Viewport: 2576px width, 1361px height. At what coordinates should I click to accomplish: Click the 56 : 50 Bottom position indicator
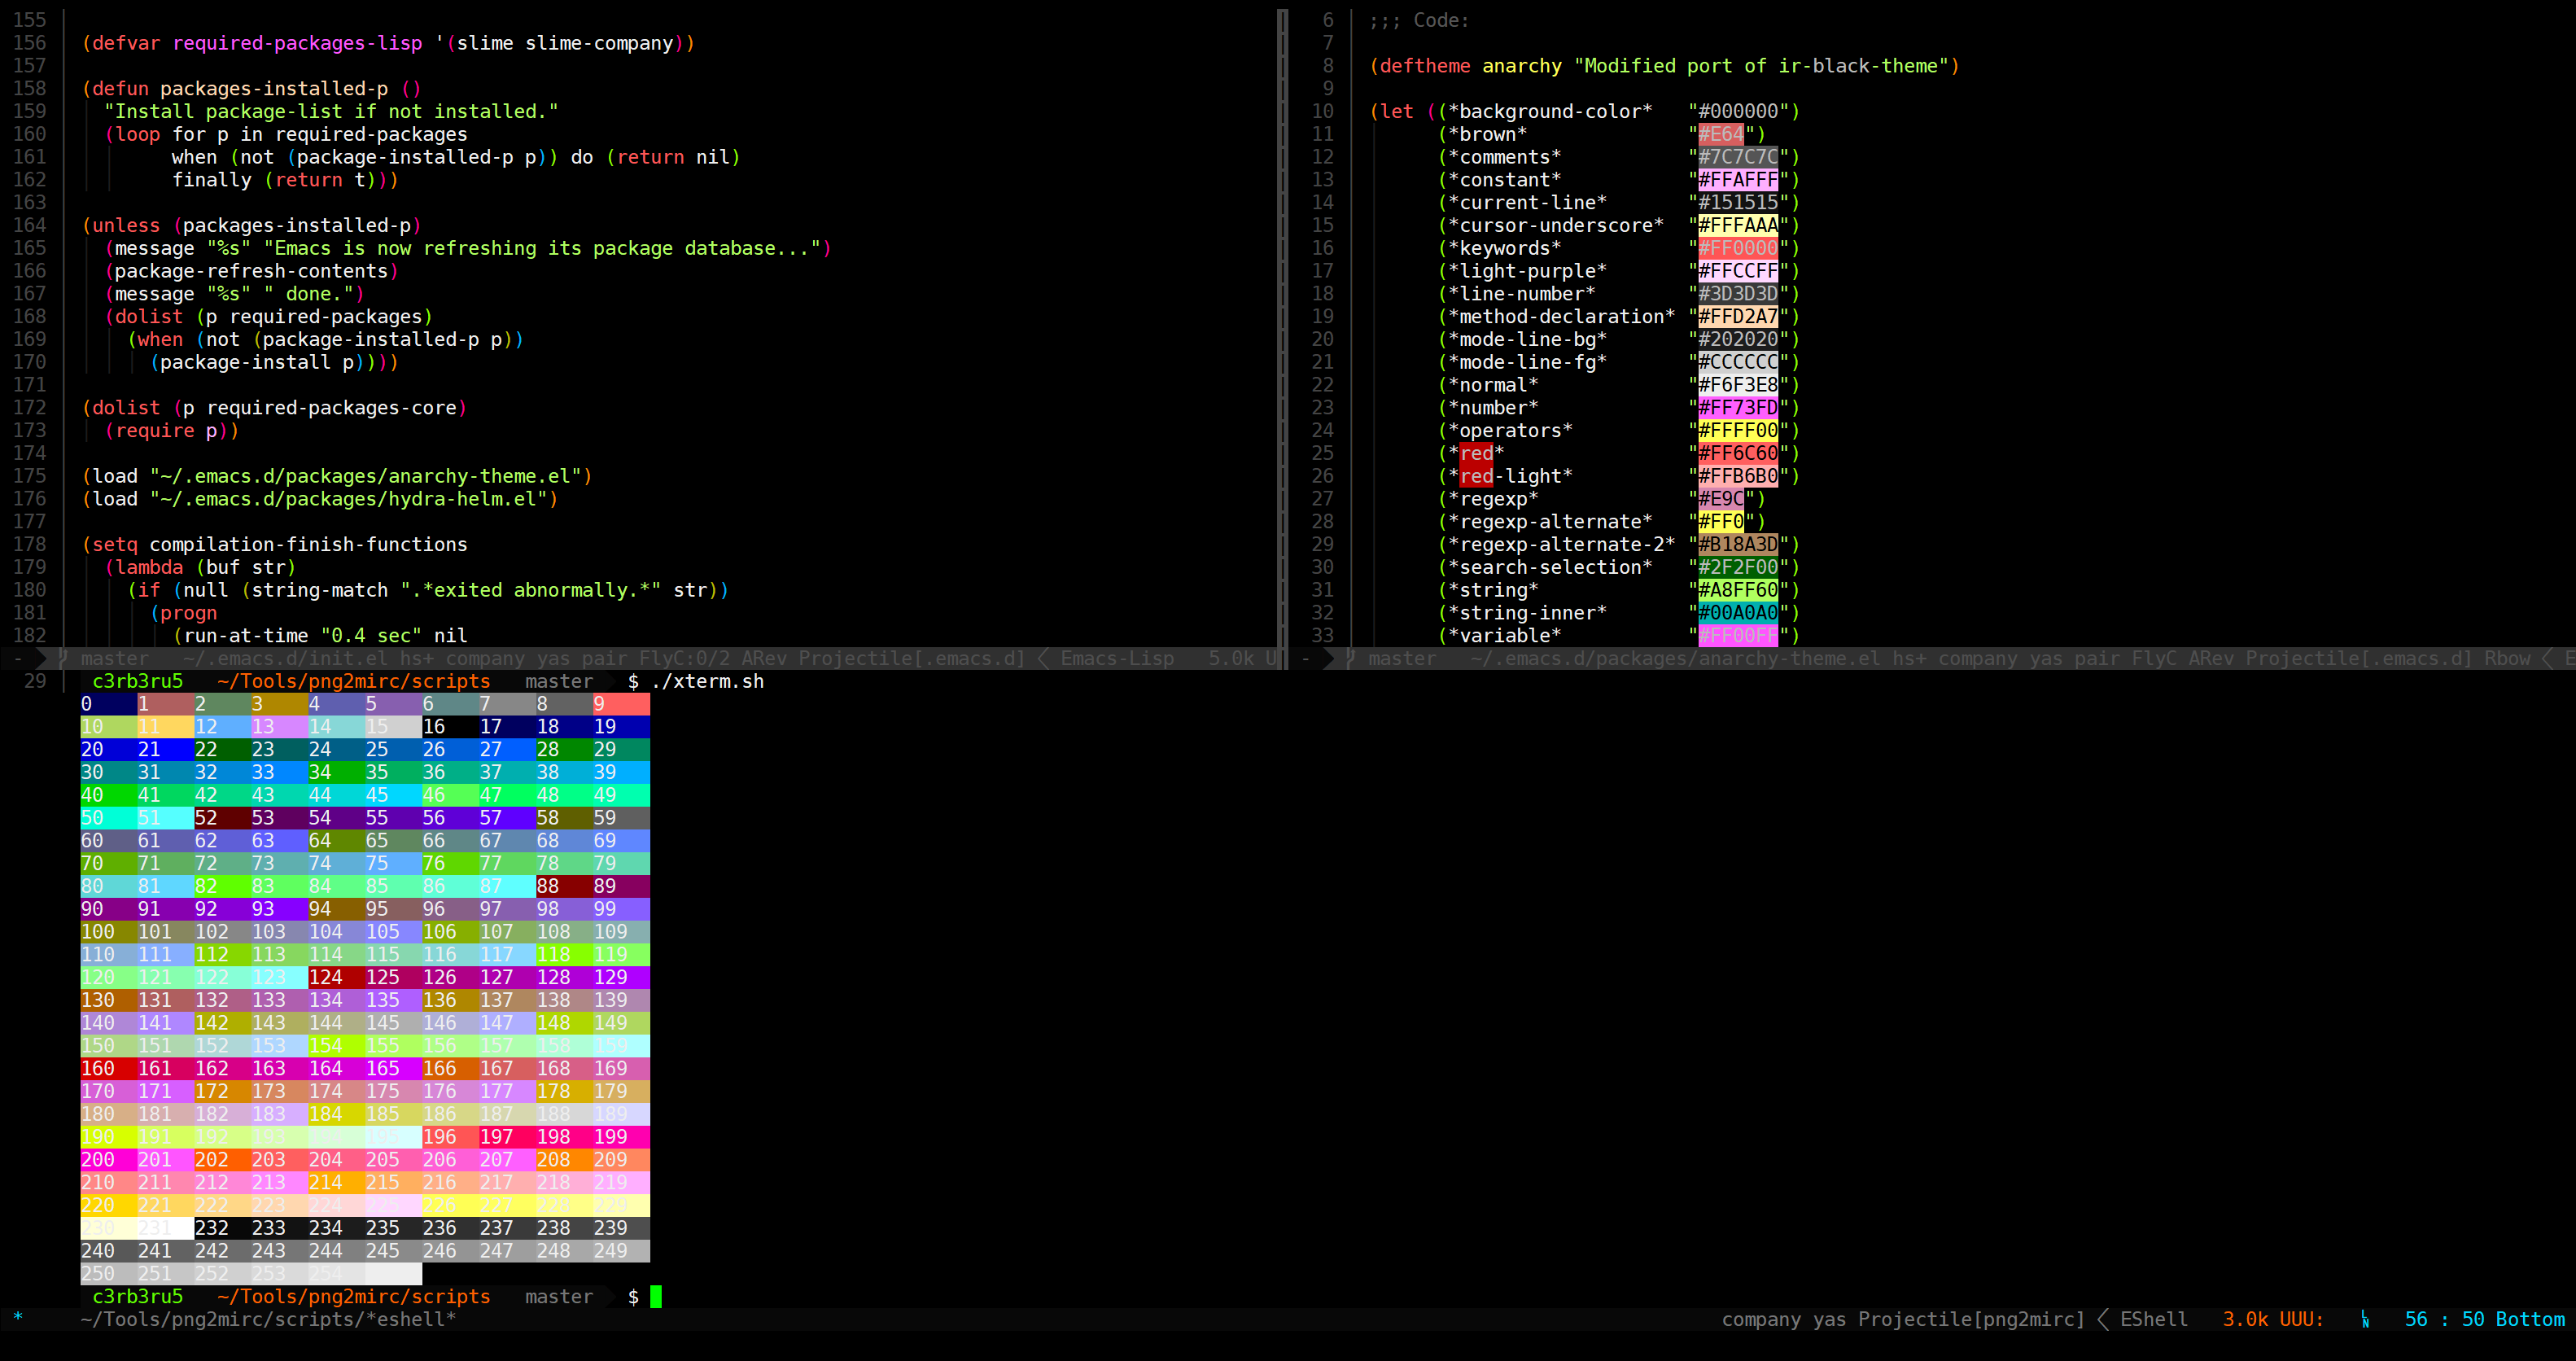point(2484,1319)
